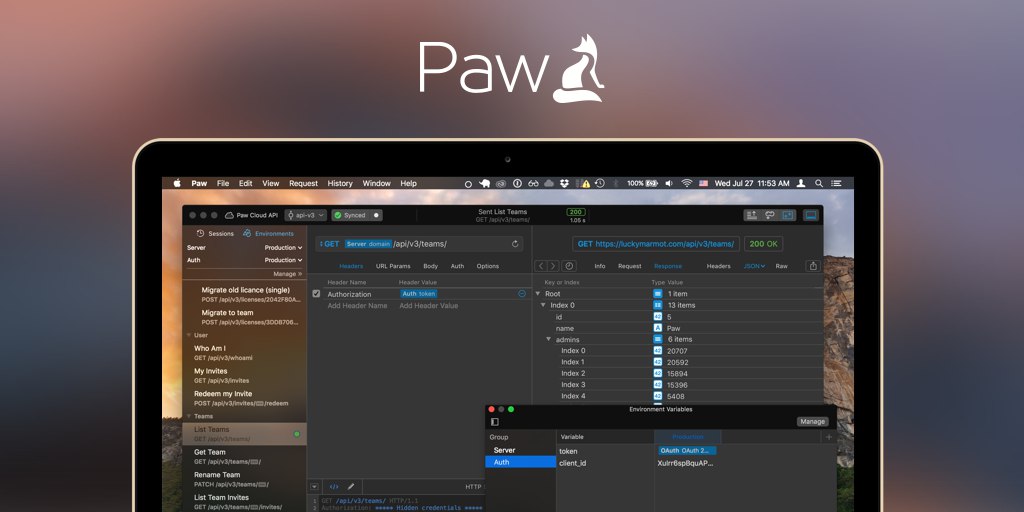Viewport: 1024px width, 512px height.
Task: Open the Auth Production dropdown
Action: tap(283, 260)
